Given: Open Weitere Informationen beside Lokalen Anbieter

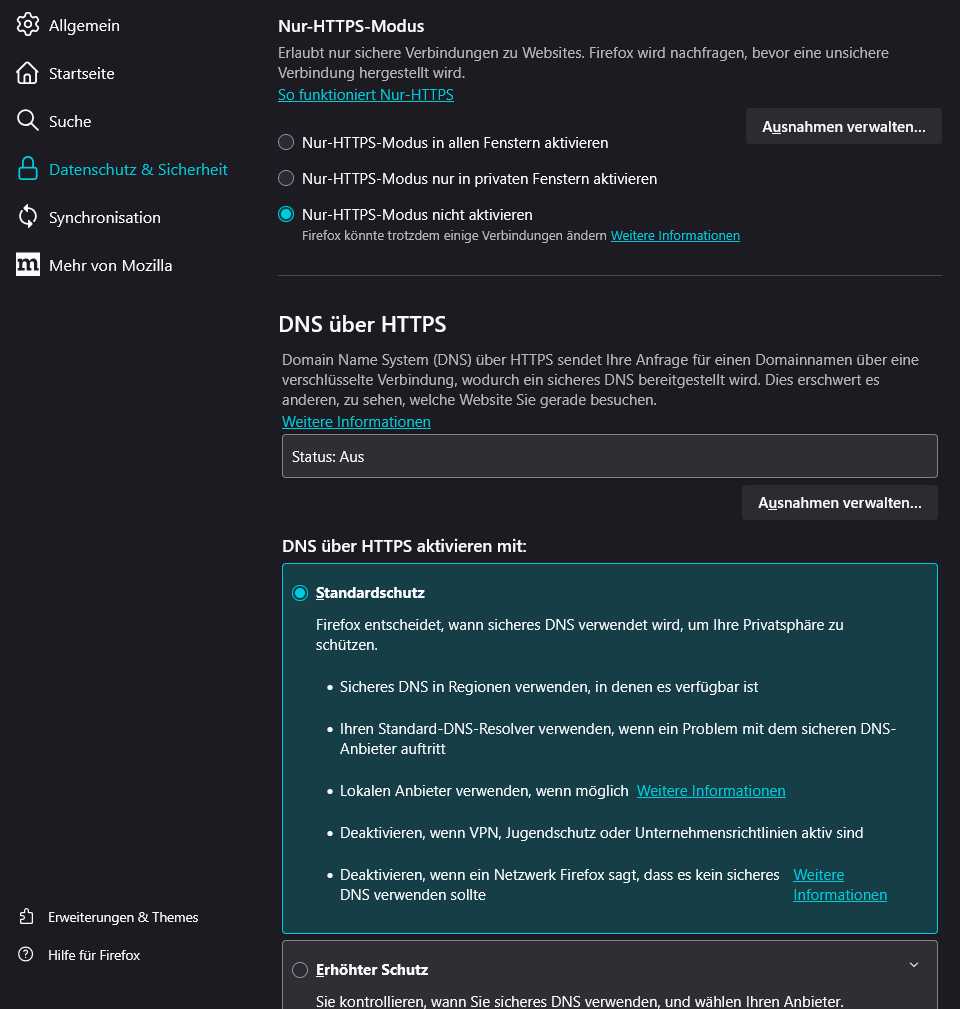Looking at the screenshot, I should tap(711, 791).
